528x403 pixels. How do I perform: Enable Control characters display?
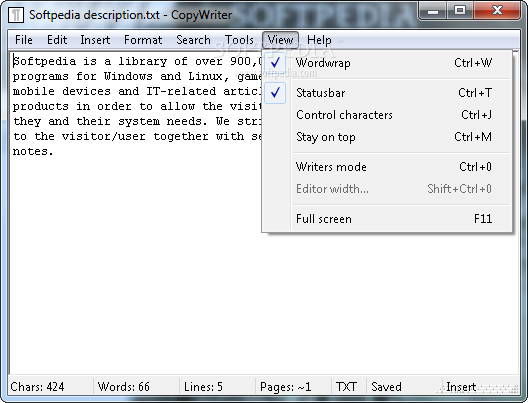[x=387, y=115]
